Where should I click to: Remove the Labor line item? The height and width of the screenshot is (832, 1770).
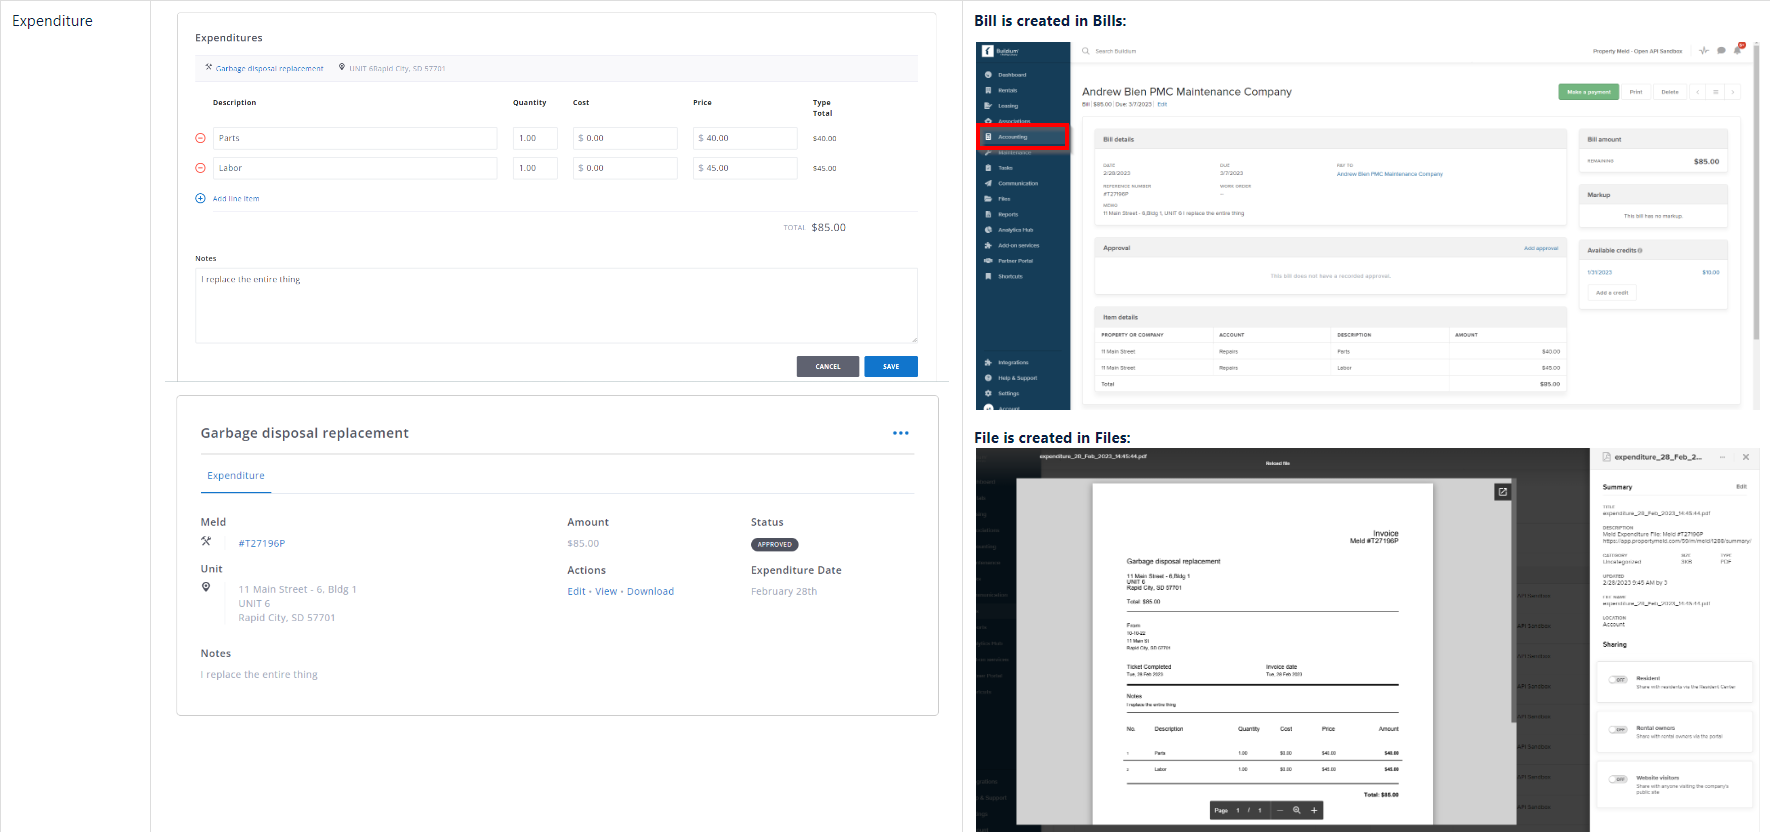click(x=200, y=168)
